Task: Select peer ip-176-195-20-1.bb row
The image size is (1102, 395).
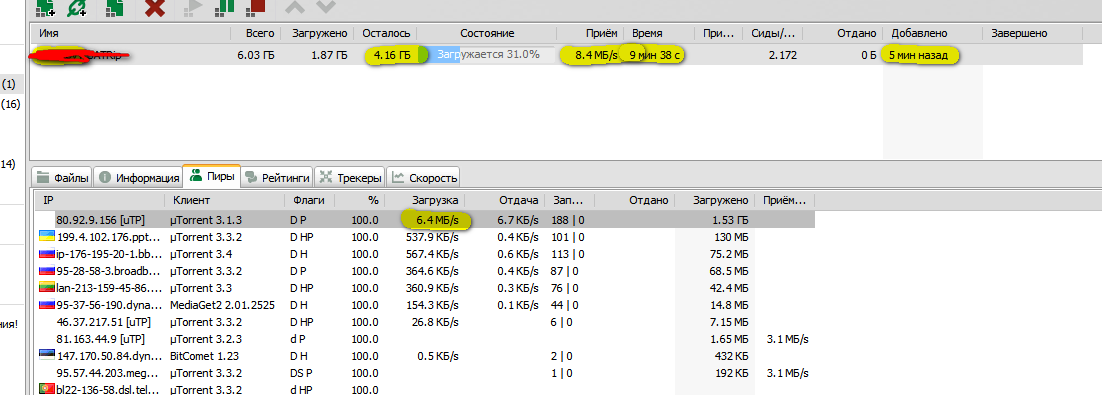Action: [425, 254]
